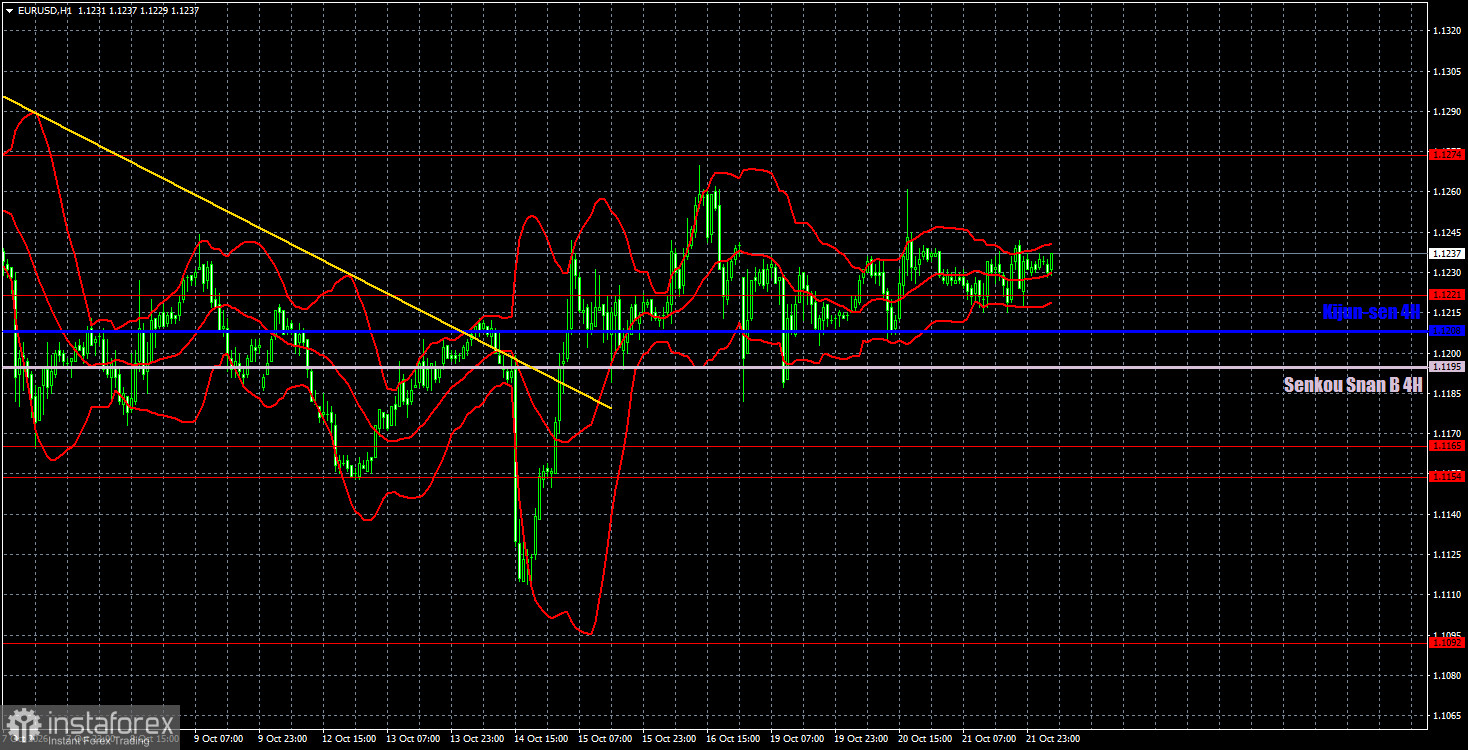1468x750 pixels.
Task: Select the yellow descending trendline
Action: pos(306,250)
